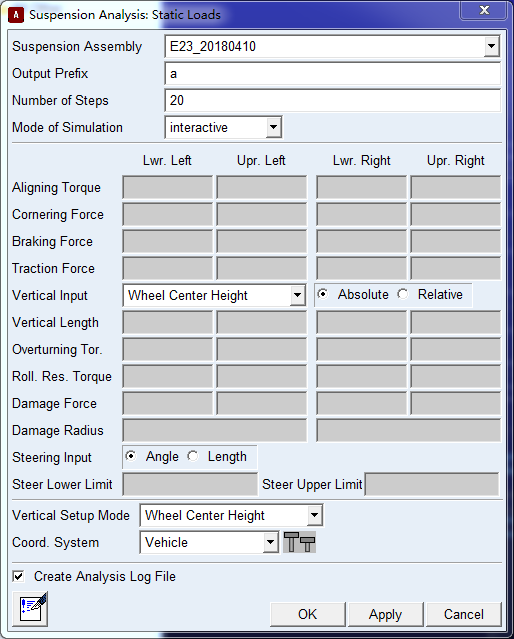Expand the Vertical Input dropdown

[x=298, y=295]
